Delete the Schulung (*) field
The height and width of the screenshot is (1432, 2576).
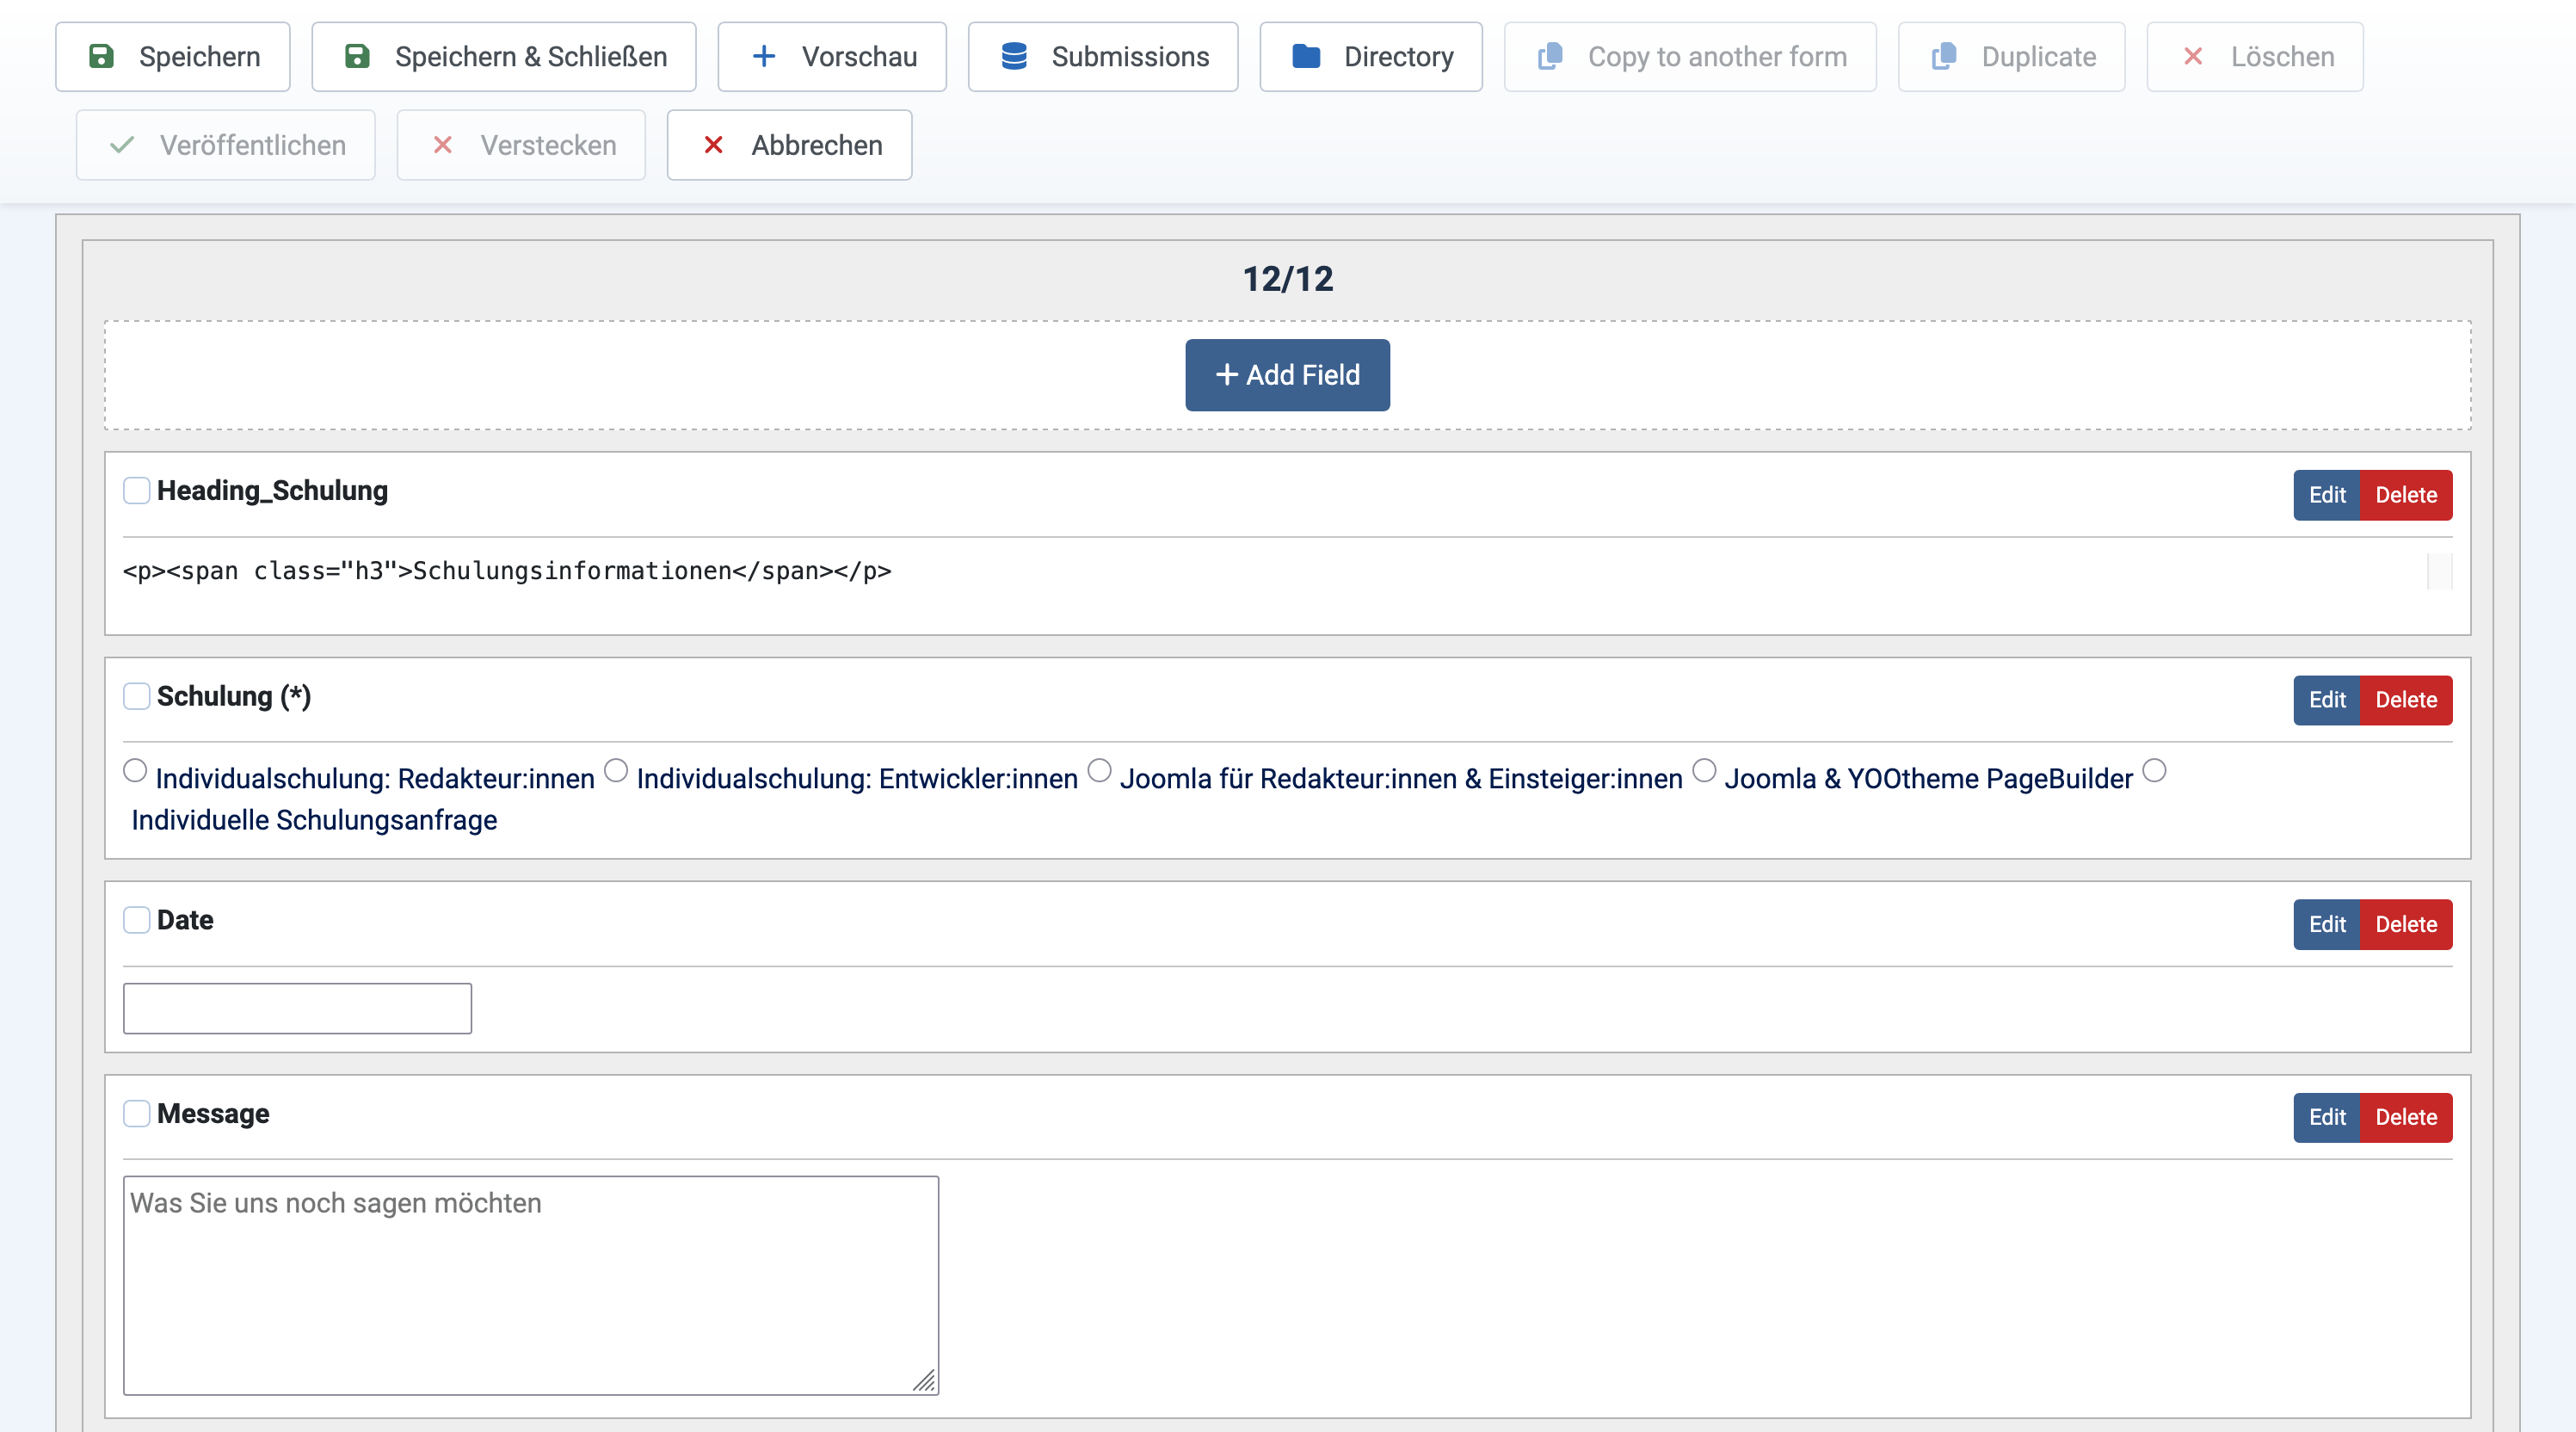pyautogui.click(x=2406, y=700)
